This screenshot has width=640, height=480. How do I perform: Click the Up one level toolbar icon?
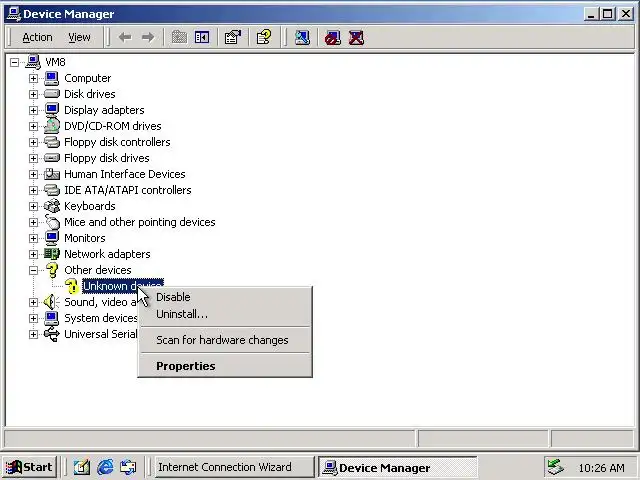pos(179,38)
